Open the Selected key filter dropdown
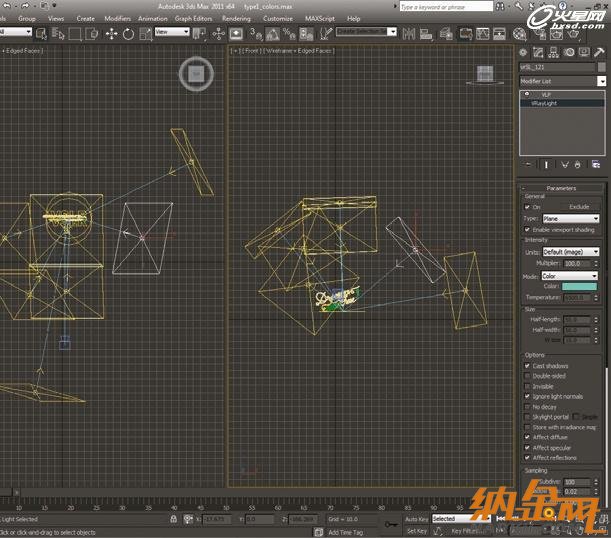 (461, 519)
